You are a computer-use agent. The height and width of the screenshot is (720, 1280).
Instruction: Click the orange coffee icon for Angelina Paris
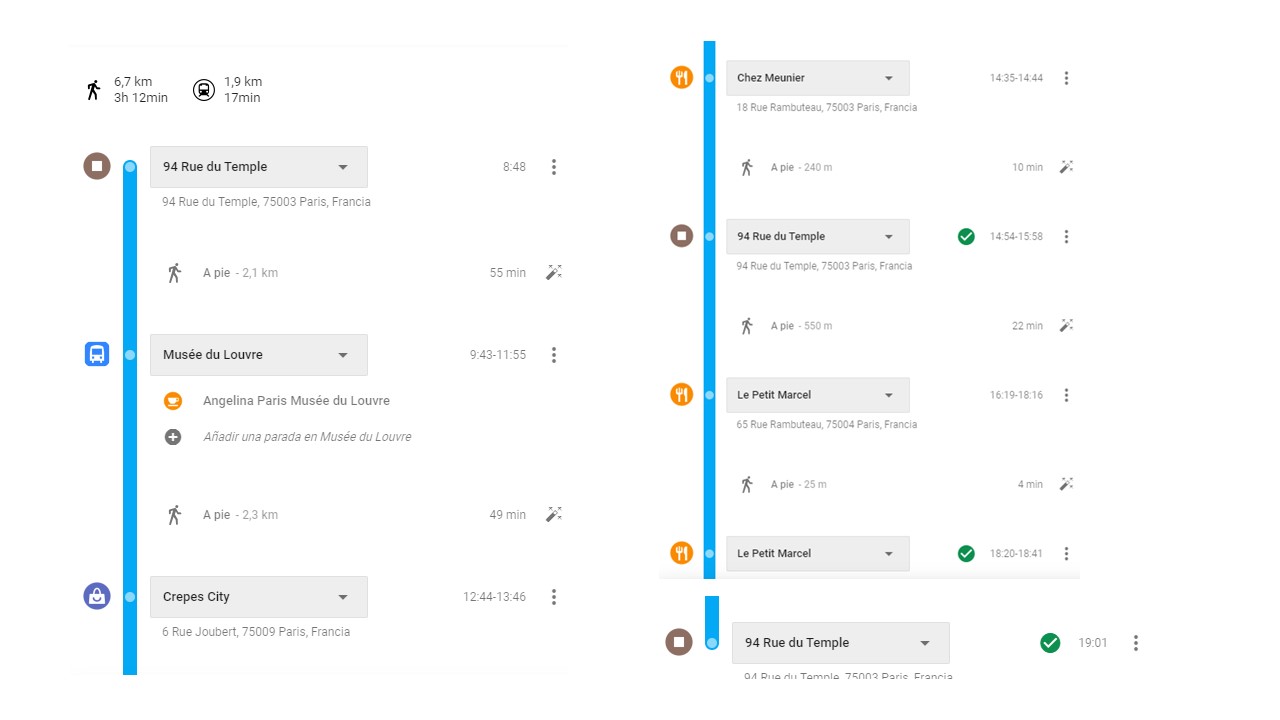(x=173, y=401)
